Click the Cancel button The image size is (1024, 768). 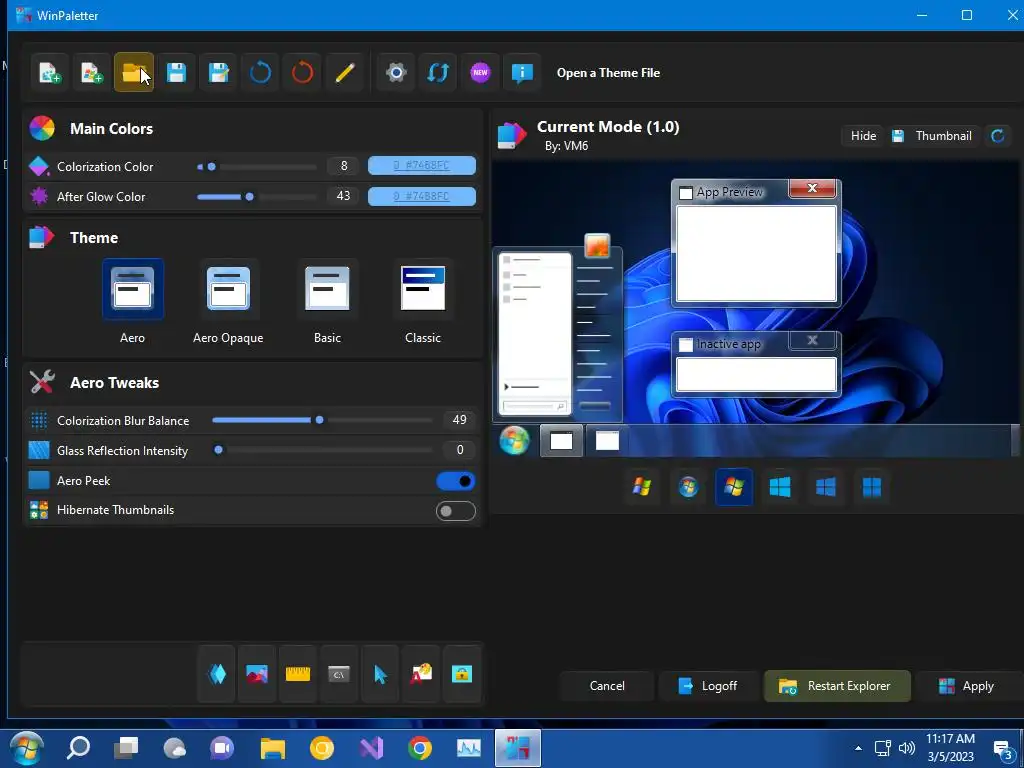(x=607, y=686)
